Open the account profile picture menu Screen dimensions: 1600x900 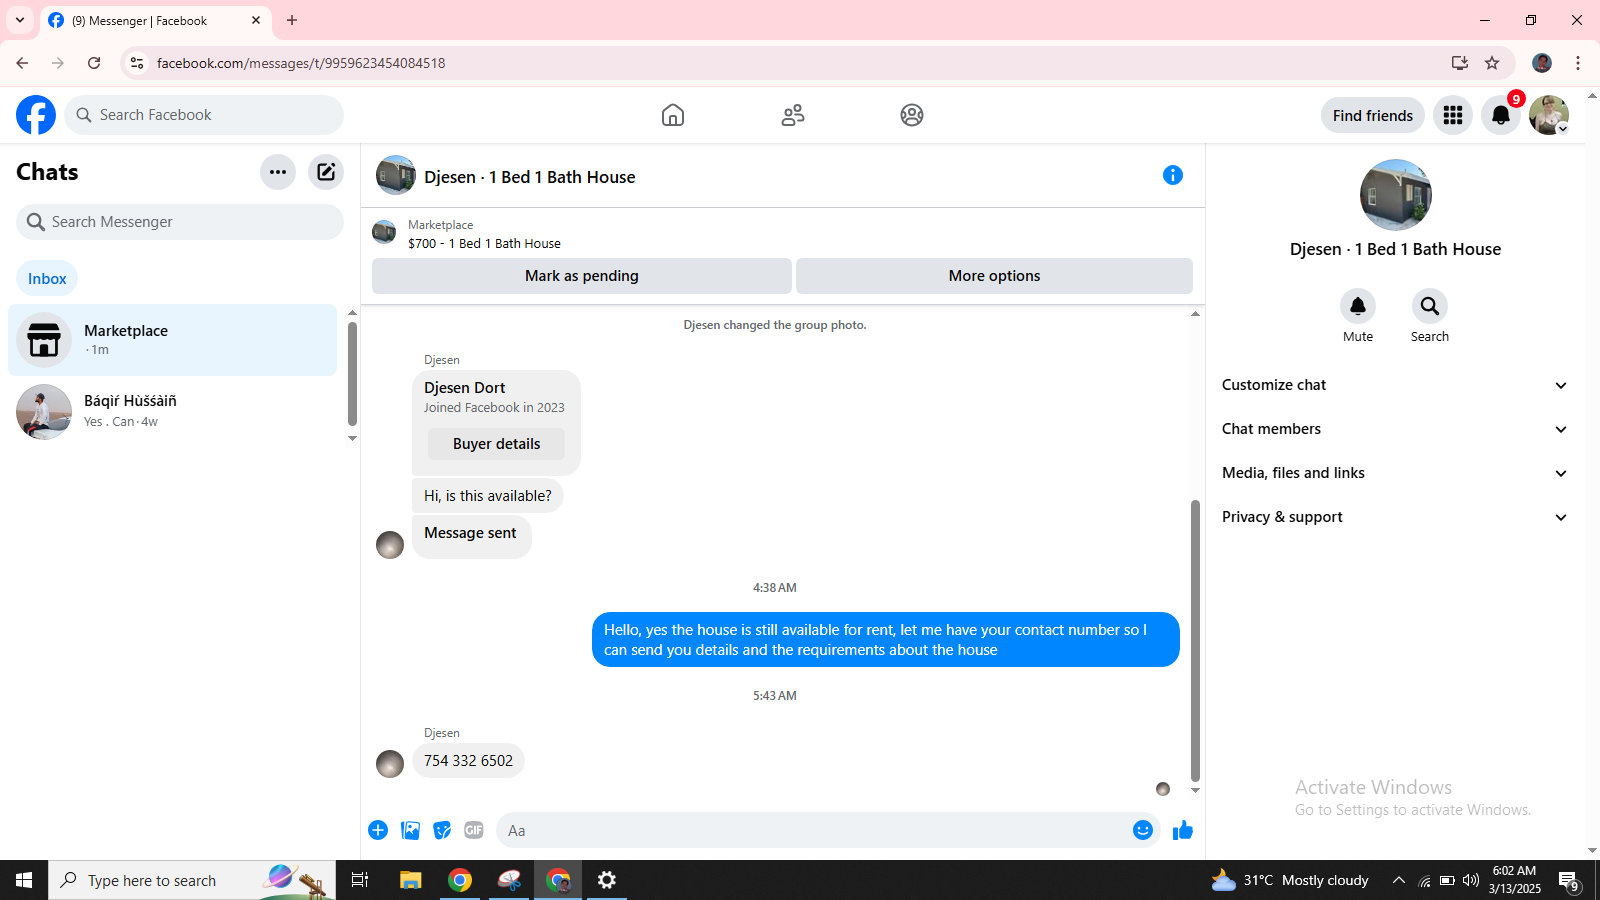click(1549, 115)
